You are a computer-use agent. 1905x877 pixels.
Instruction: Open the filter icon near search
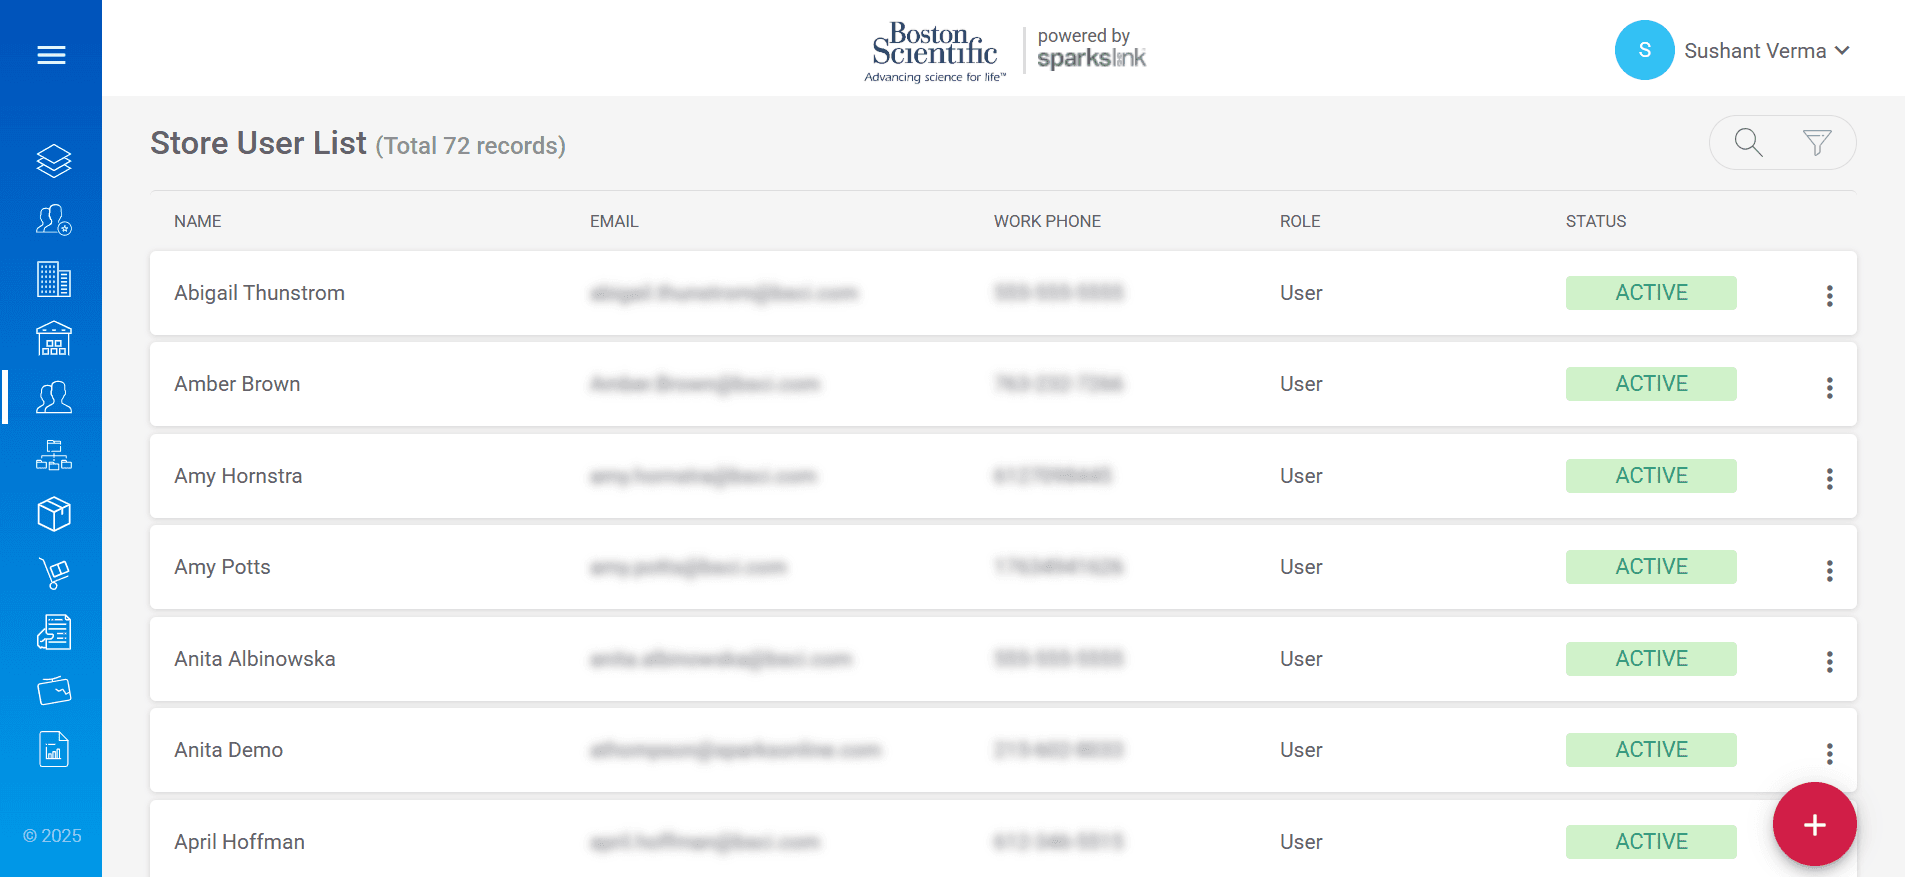[1818, 142]
